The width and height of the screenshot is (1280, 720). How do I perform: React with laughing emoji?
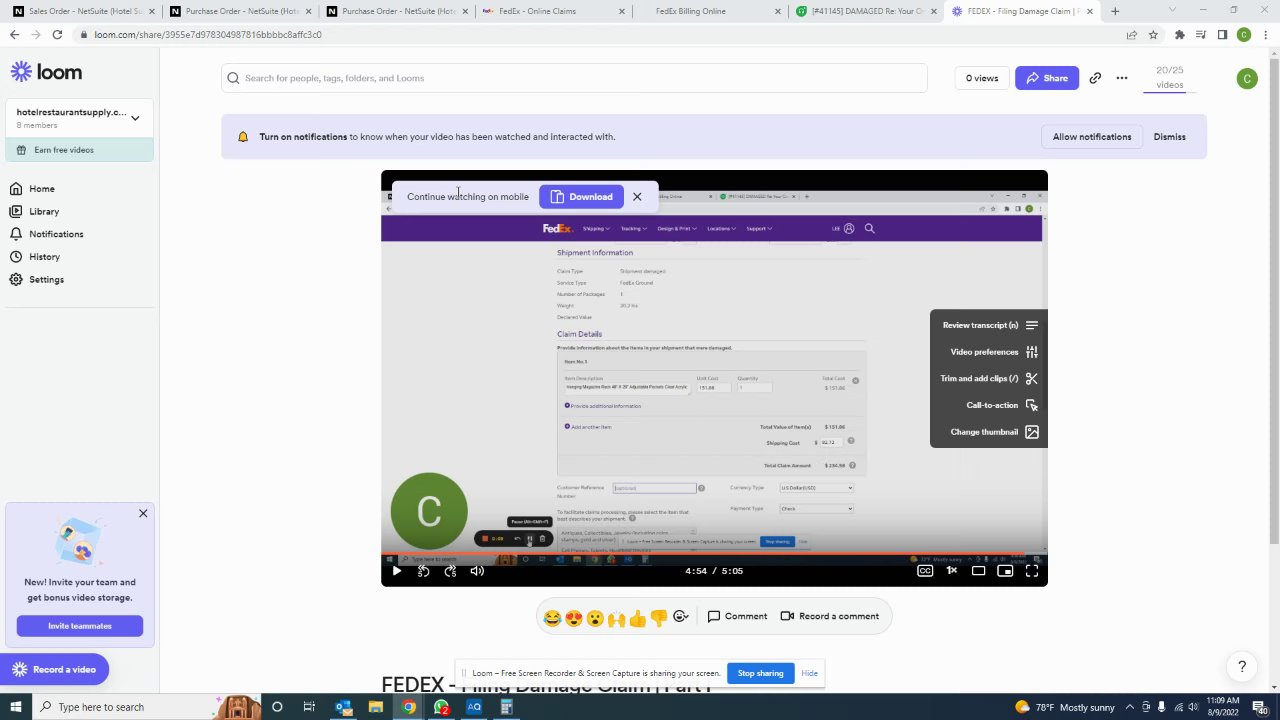coord(552,617)
